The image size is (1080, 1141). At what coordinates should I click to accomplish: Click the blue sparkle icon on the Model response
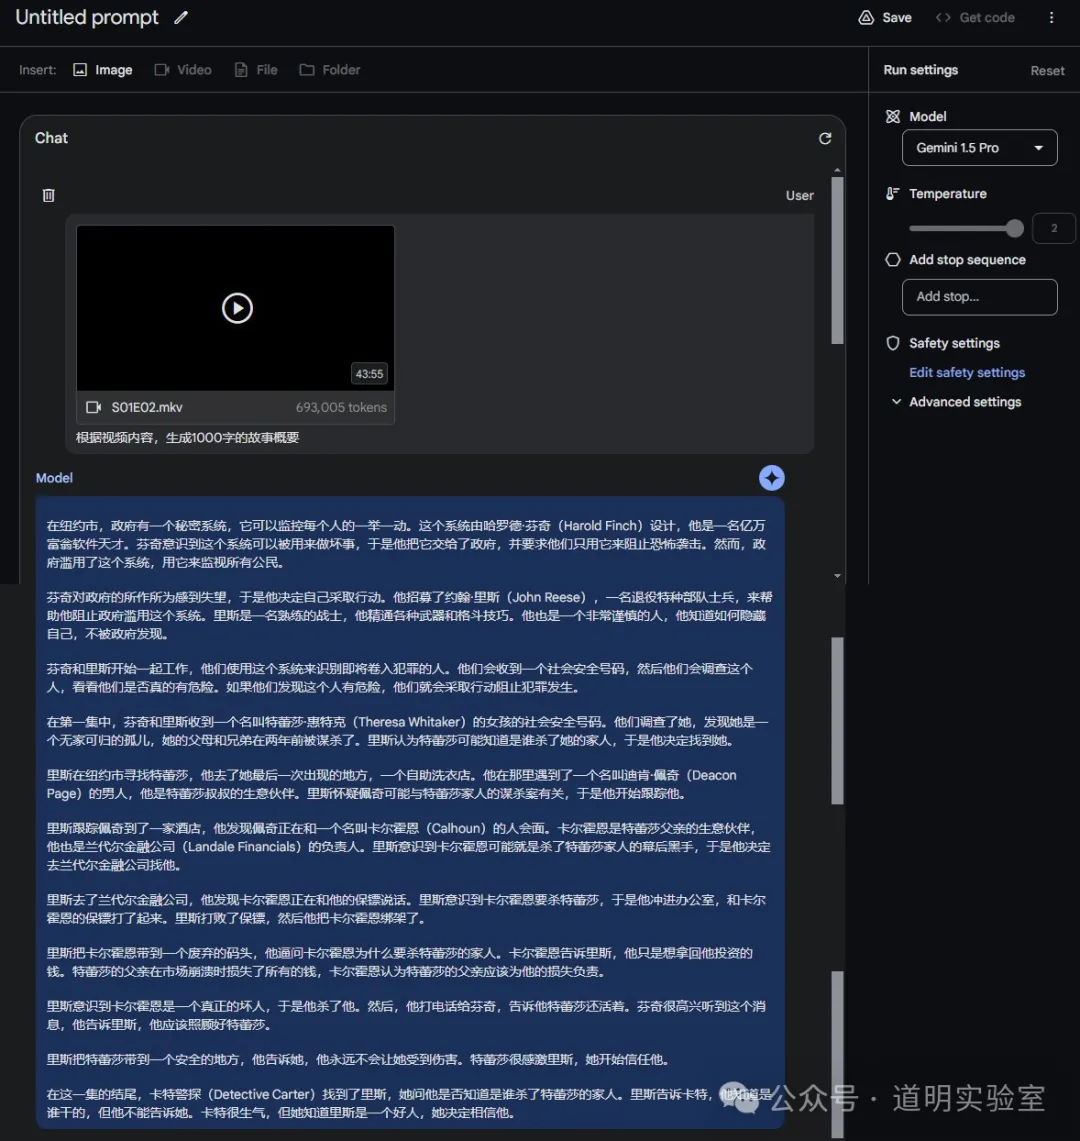pyautogui.click(x=771, y=478)
